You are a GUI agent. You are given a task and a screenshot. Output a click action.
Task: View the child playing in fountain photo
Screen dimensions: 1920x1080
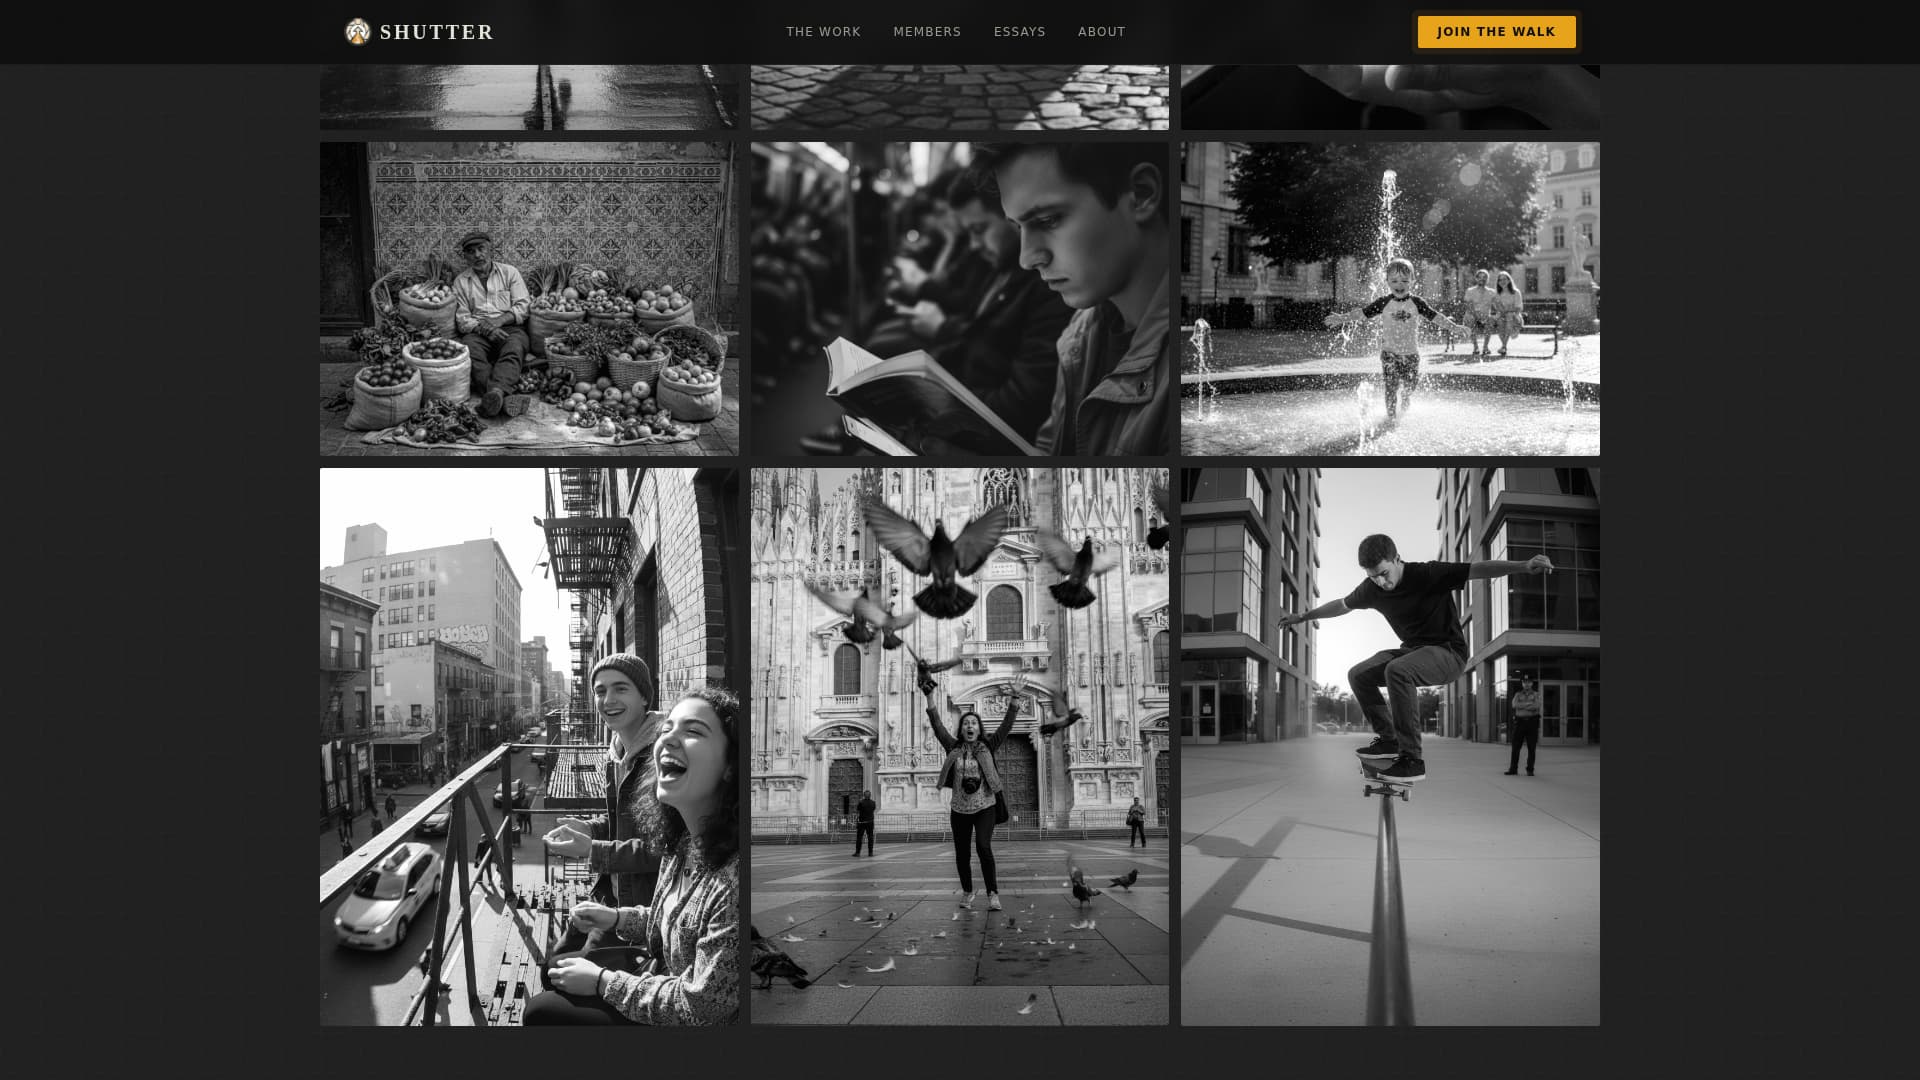(1390, 298)
